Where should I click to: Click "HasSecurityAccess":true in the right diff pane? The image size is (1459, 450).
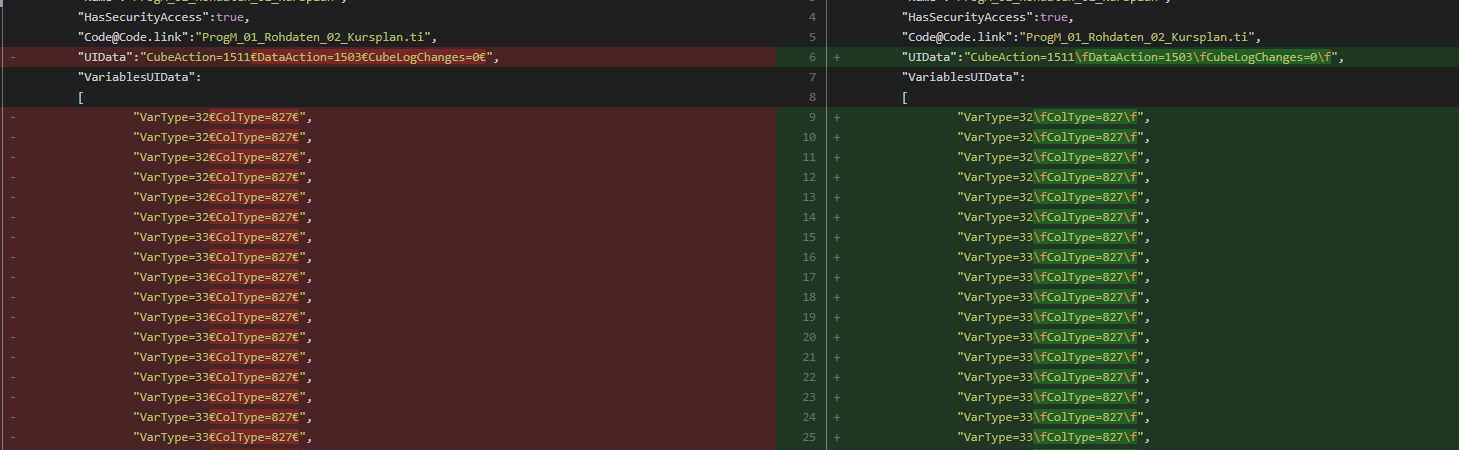click(987, 17)
